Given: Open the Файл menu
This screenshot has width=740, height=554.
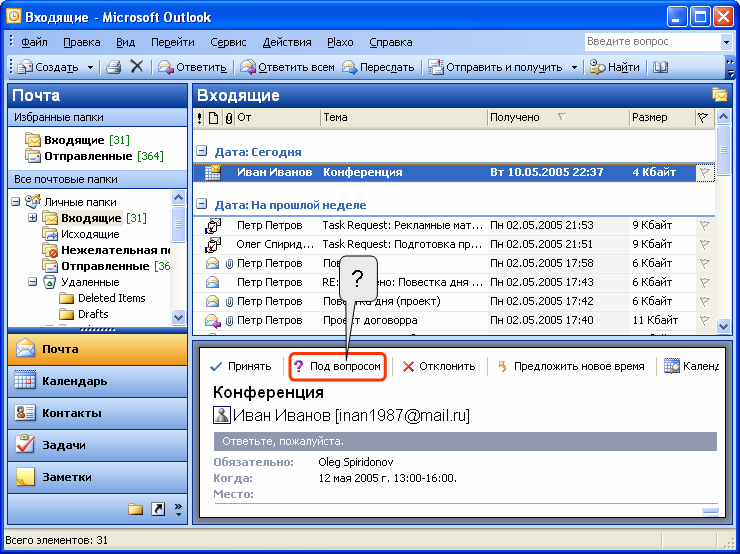Looking at the screenshot, I should pos(34,42).
